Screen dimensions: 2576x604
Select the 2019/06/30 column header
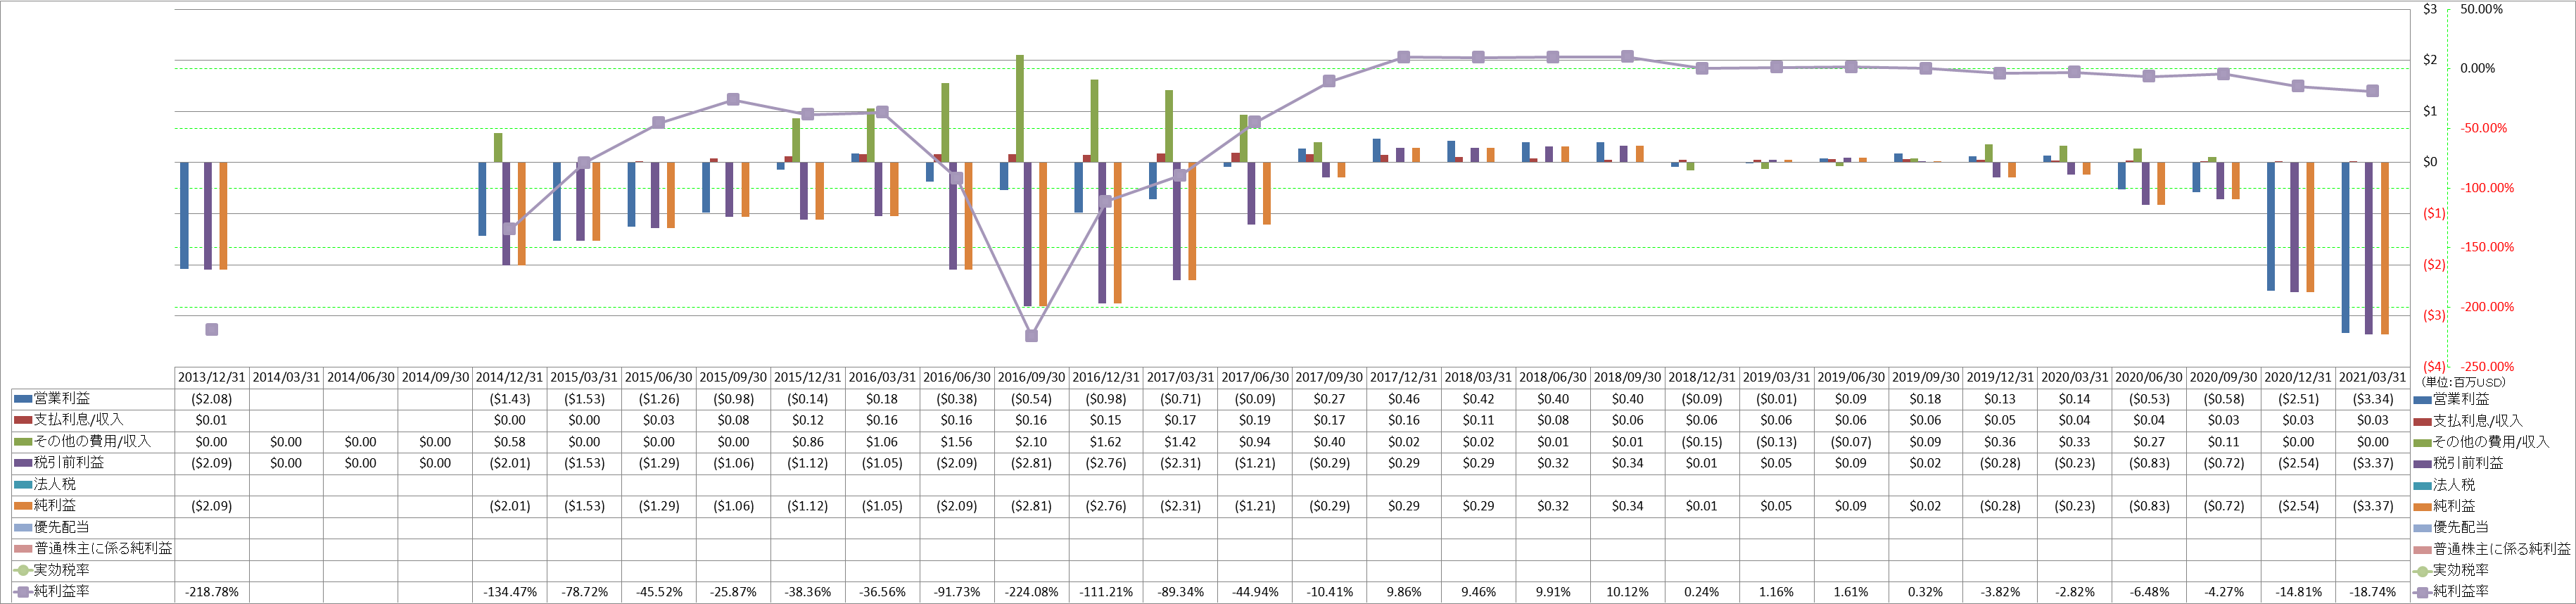1851,378
